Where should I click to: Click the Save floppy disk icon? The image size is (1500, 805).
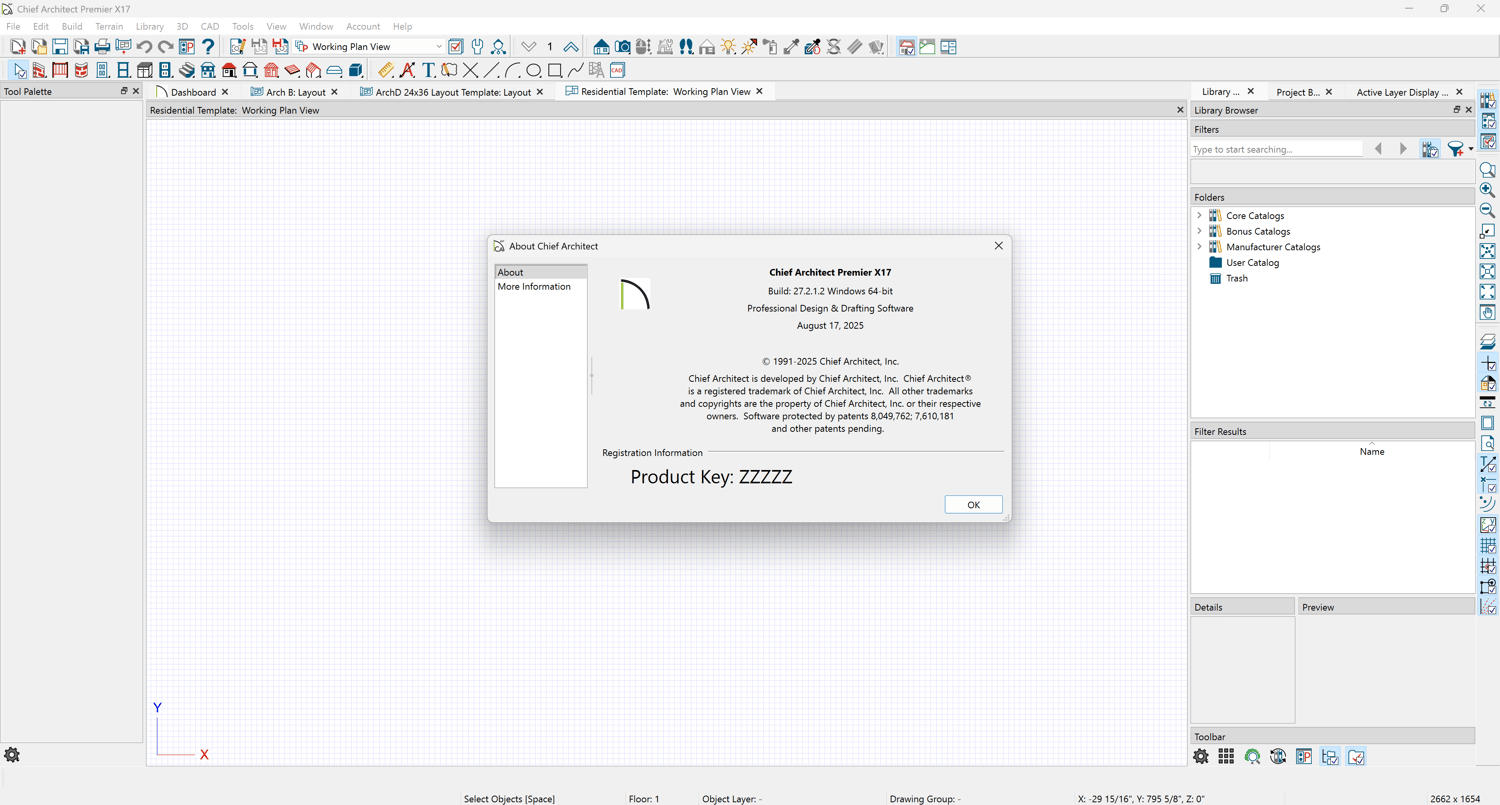coord(60,47)
